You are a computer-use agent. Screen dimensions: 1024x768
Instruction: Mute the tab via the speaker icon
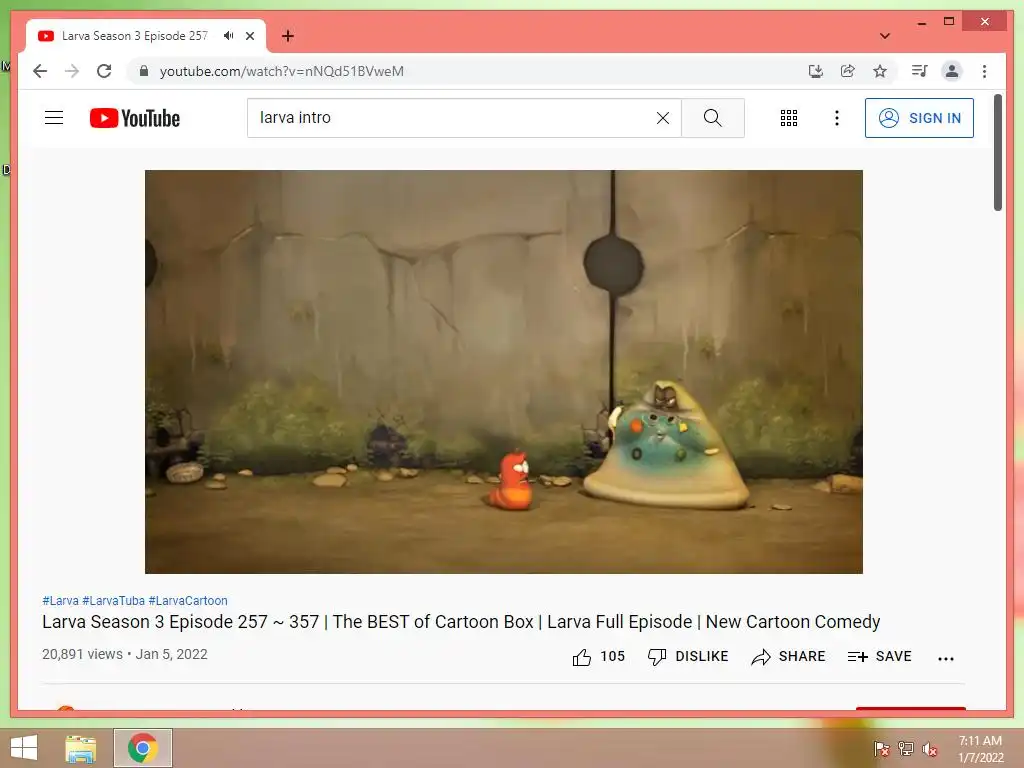click(x=228, y=36)
